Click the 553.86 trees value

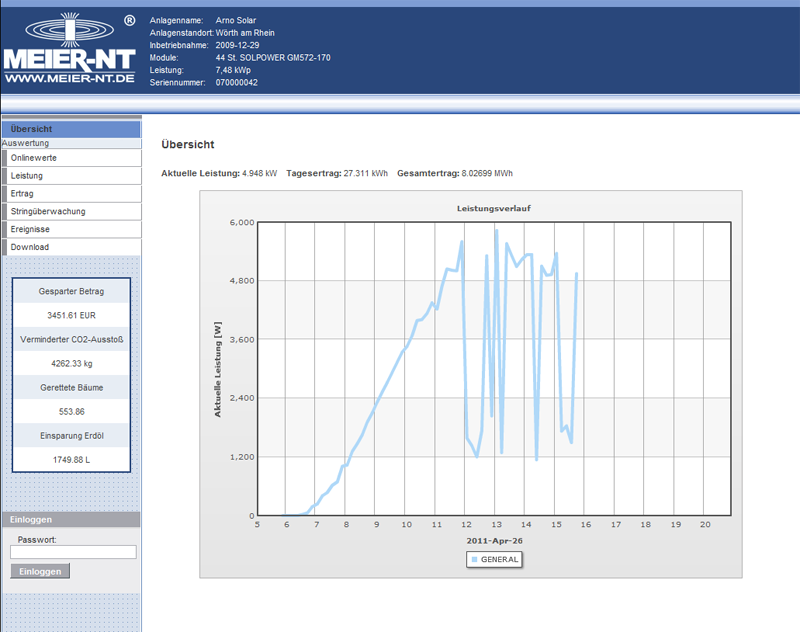[x=71, y=412]
